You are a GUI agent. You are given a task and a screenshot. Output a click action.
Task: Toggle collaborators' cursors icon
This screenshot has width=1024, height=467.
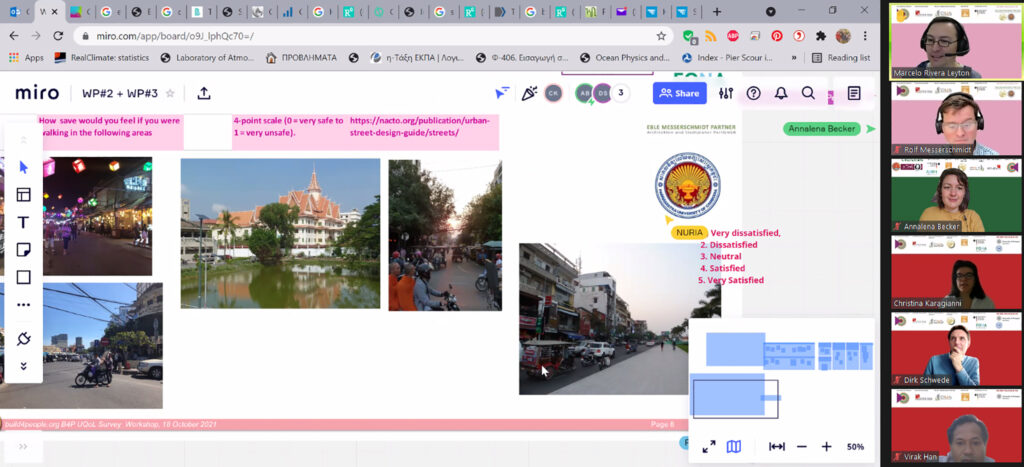coord(502,93)
